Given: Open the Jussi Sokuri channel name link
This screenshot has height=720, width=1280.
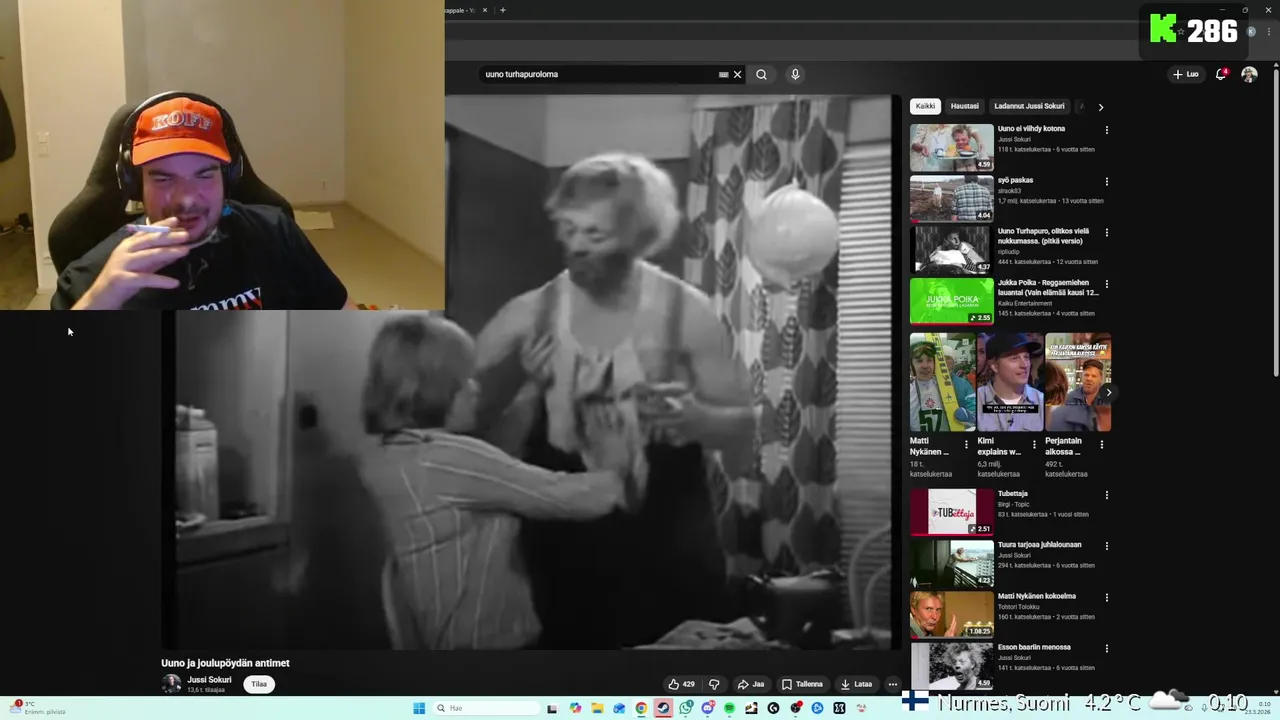Looking at the screenshot, I should [x=209, y=680].
